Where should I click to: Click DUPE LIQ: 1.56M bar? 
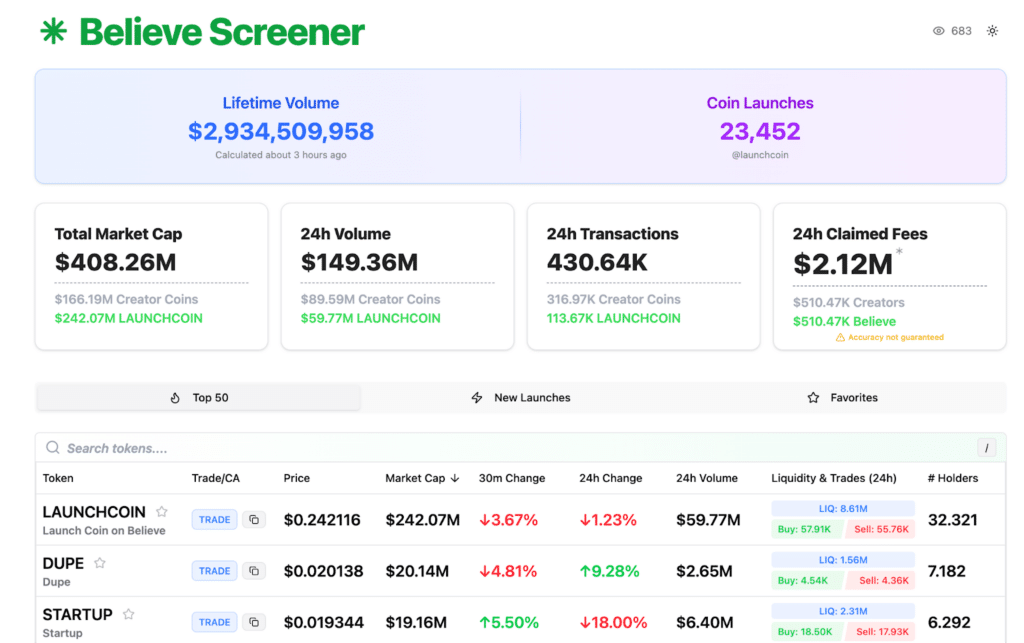click(x=843, y=560)
